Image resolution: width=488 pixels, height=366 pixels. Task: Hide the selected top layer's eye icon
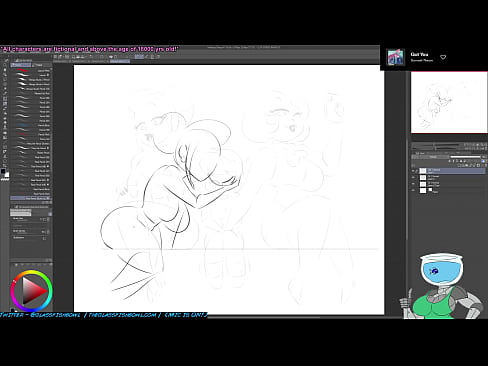[413, 171]
